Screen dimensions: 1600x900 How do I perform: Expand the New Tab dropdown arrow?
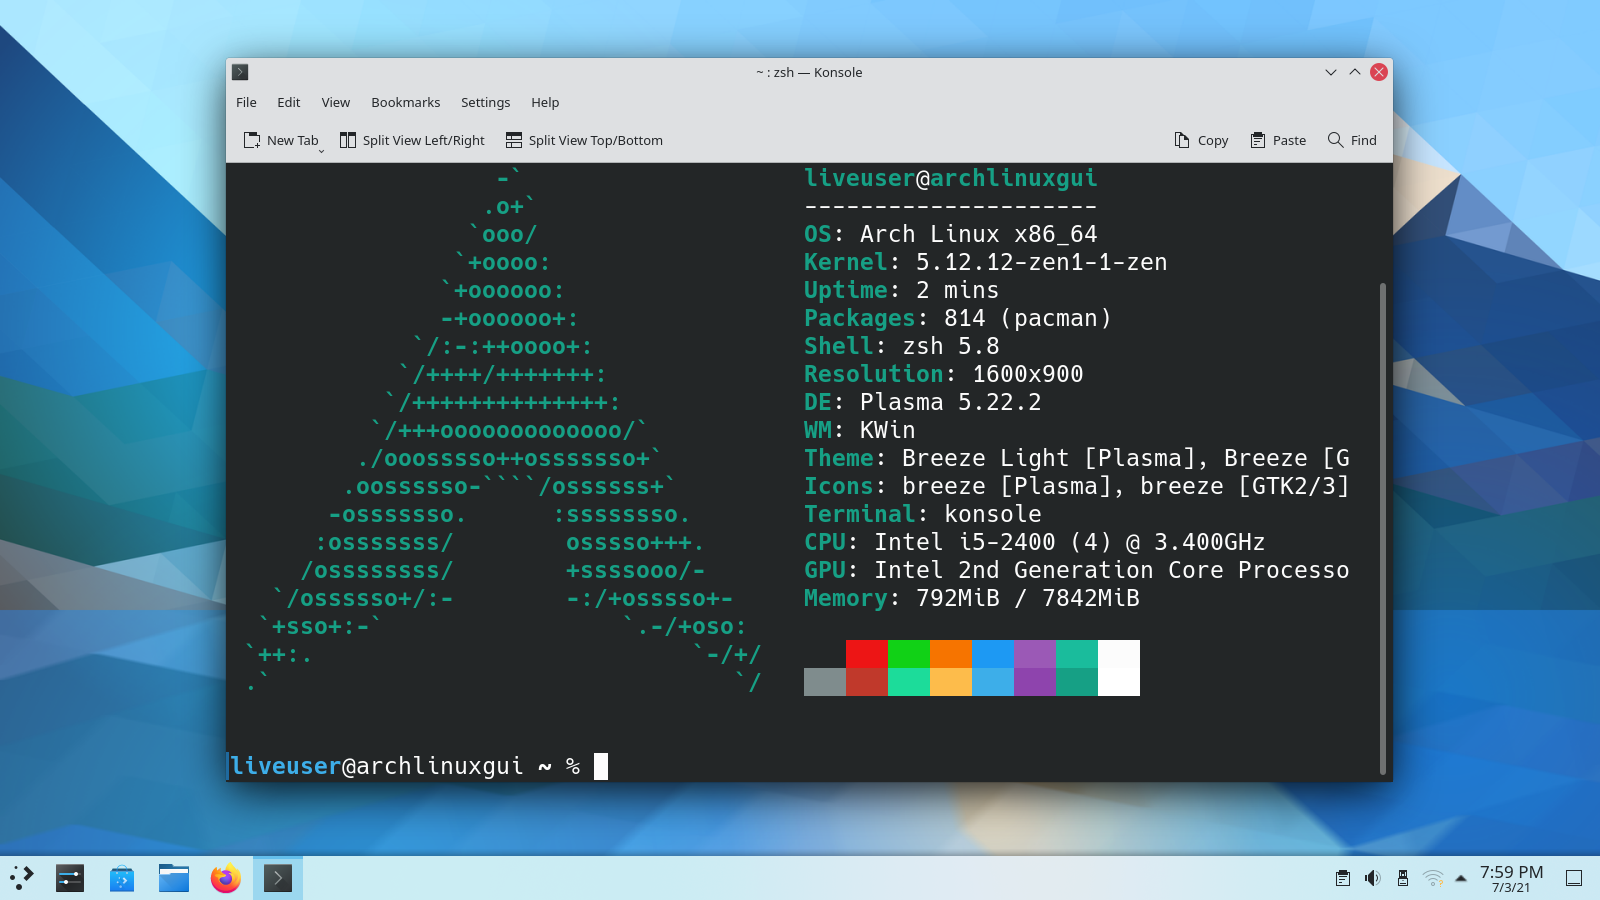coord(322,150)
